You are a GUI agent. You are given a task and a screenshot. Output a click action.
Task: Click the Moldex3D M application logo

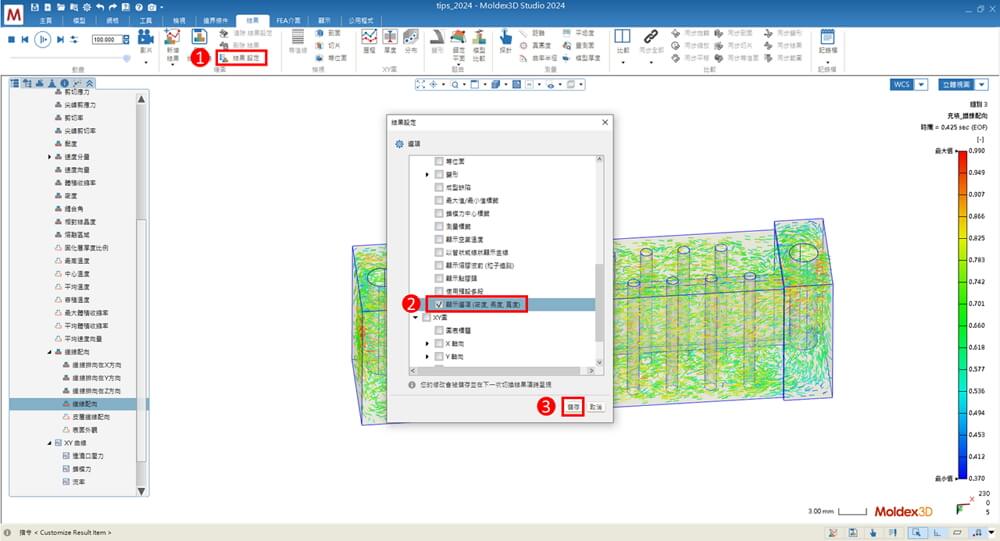pyautogui.click(x=13, y=13)
